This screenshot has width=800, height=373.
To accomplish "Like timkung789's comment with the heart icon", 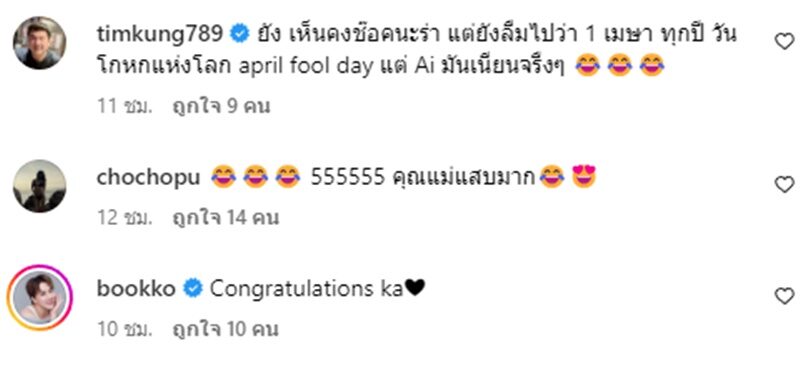I will point(784,41).
